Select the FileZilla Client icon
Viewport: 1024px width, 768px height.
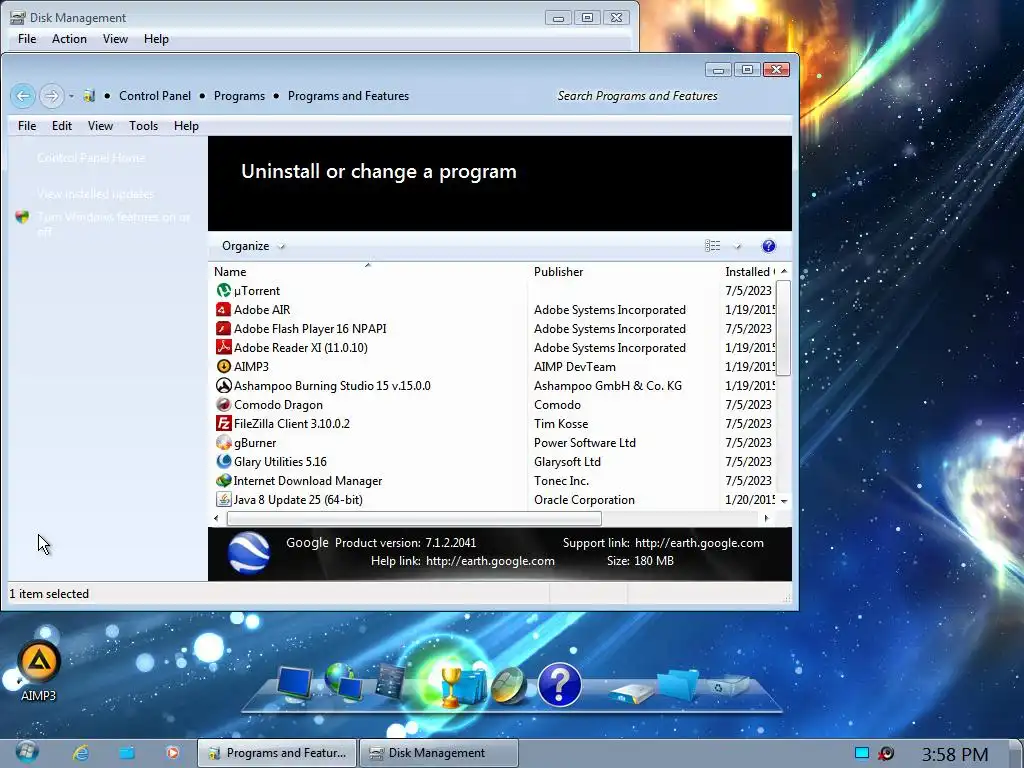pyautogui.click(x=223, y=423)
